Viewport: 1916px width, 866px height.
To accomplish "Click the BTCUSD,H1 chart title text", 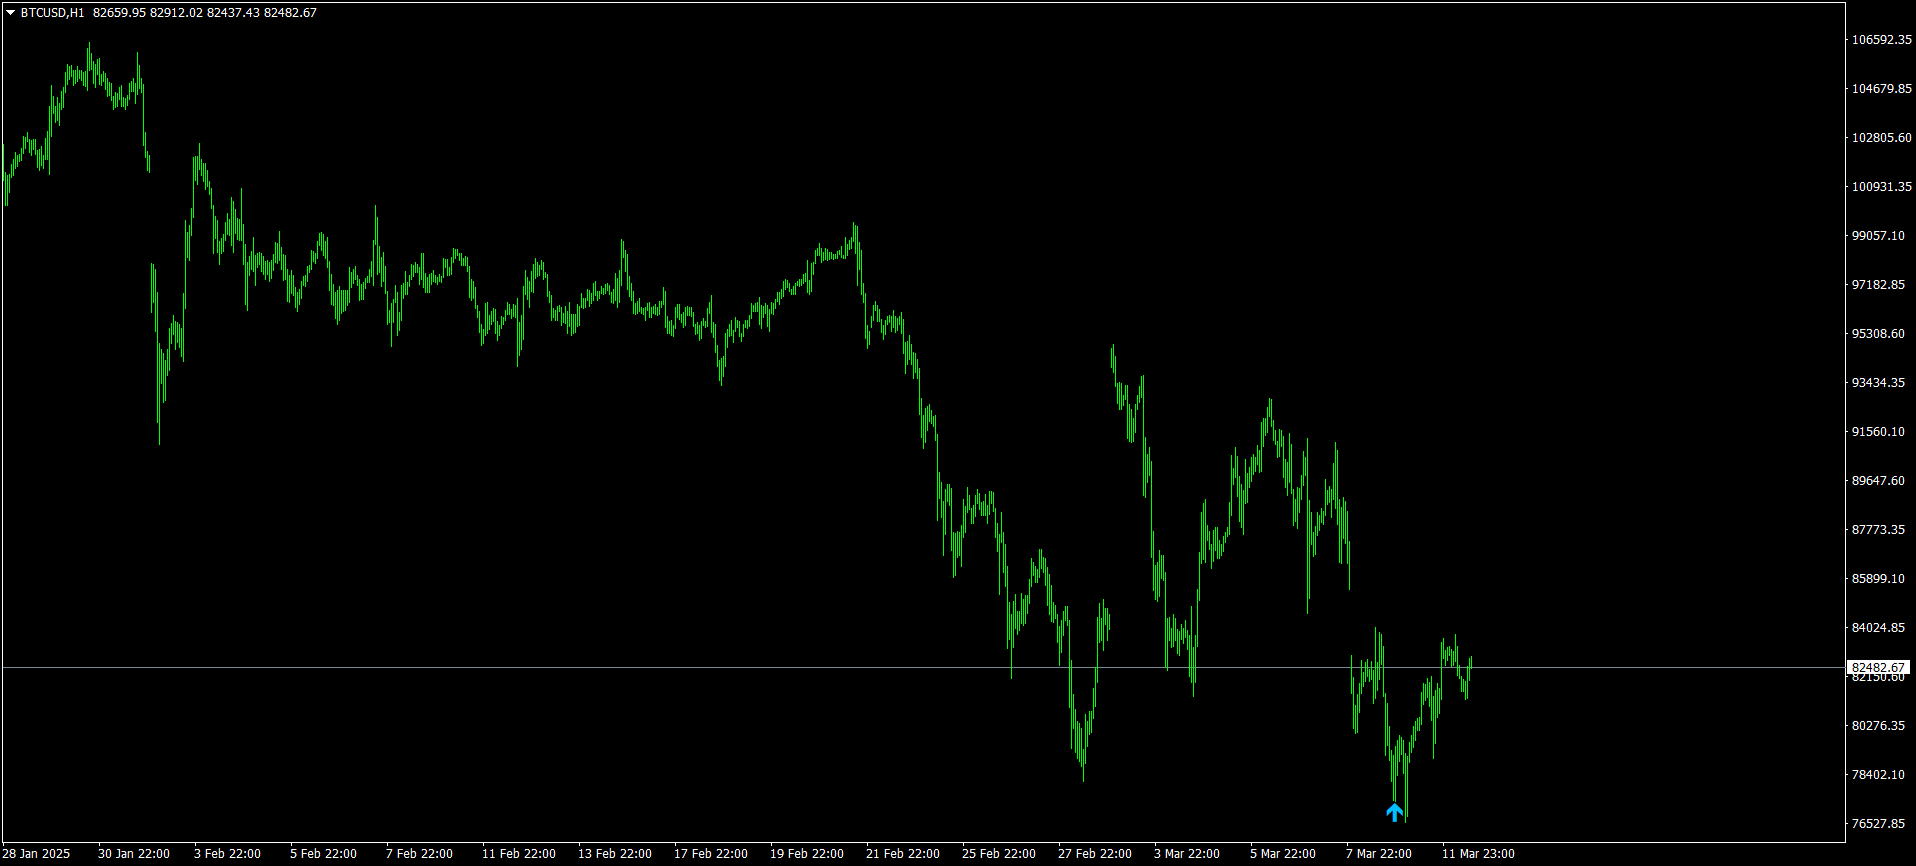I will point(53,13).
